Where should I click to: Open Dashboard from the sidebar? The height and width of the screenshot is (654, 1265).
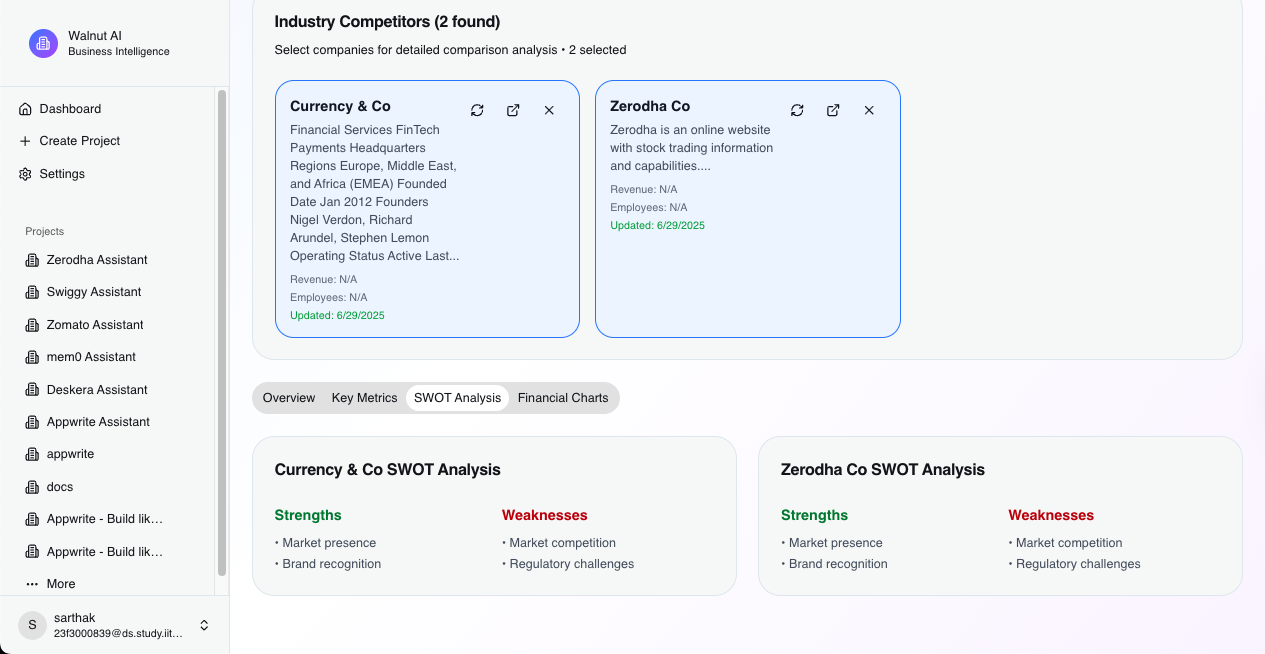coord(70,109)
